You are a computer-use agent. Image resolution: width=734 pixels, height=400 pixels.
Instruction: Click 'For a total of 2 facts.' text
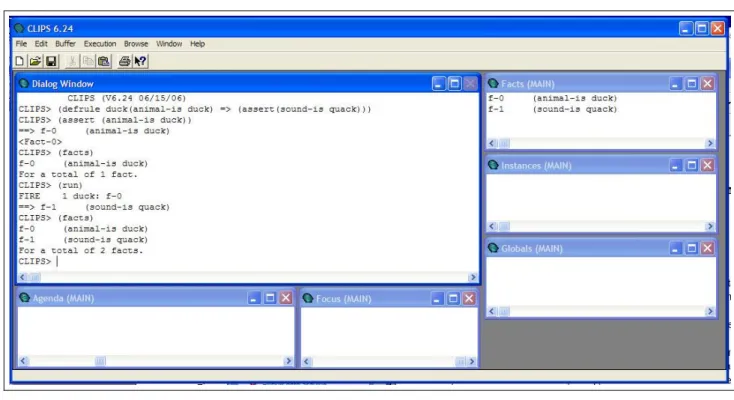[81, 251]
